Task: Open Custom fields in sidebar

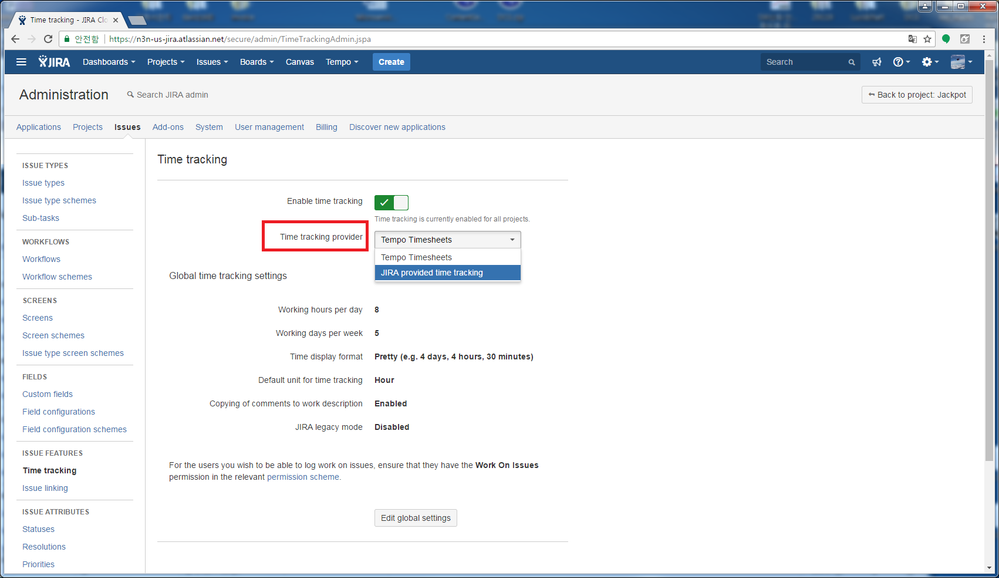Action: click(x=48, y=394)
